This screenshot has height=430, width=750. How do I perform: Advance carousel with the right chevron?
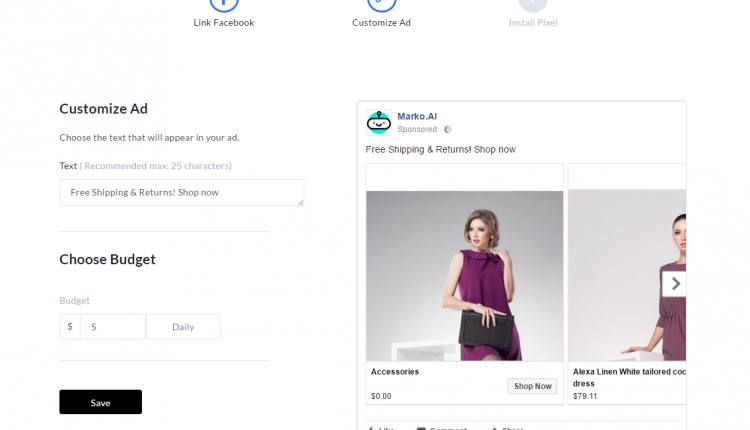(674, 284)
